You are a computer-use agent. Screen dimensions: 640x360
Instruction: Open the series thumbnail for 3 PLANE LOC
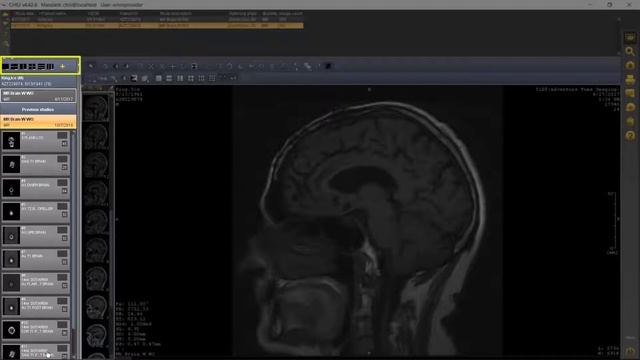click(x=11, y=141)
